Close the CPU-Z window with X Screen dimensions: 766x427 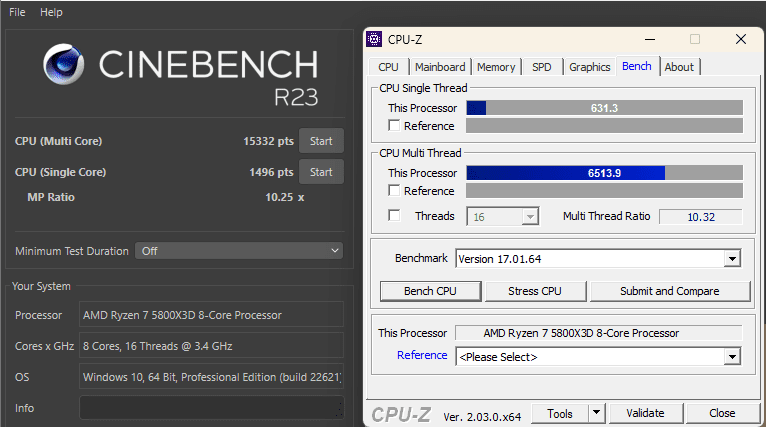coord(741,39)
